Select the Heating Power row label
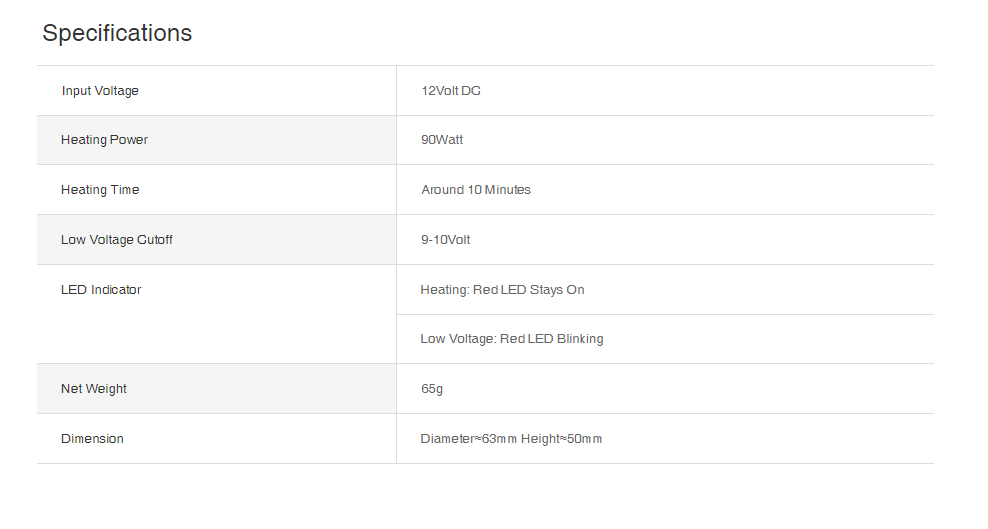988x529 pixels. click(x=104, y=140)
